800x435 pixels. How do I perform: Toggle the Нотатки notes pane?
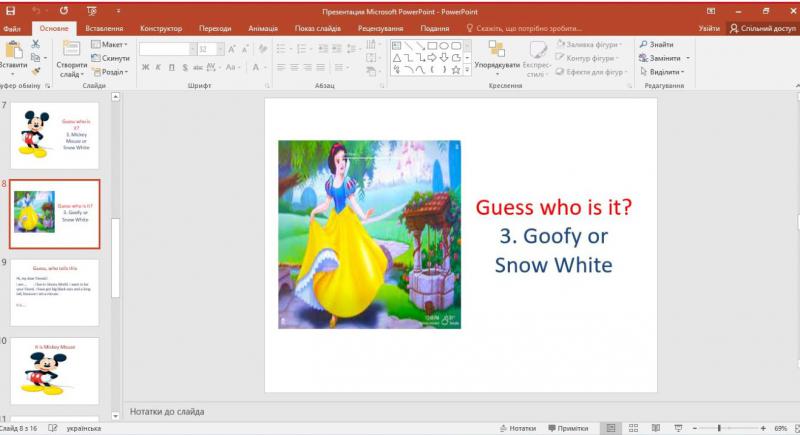(518, 428)
